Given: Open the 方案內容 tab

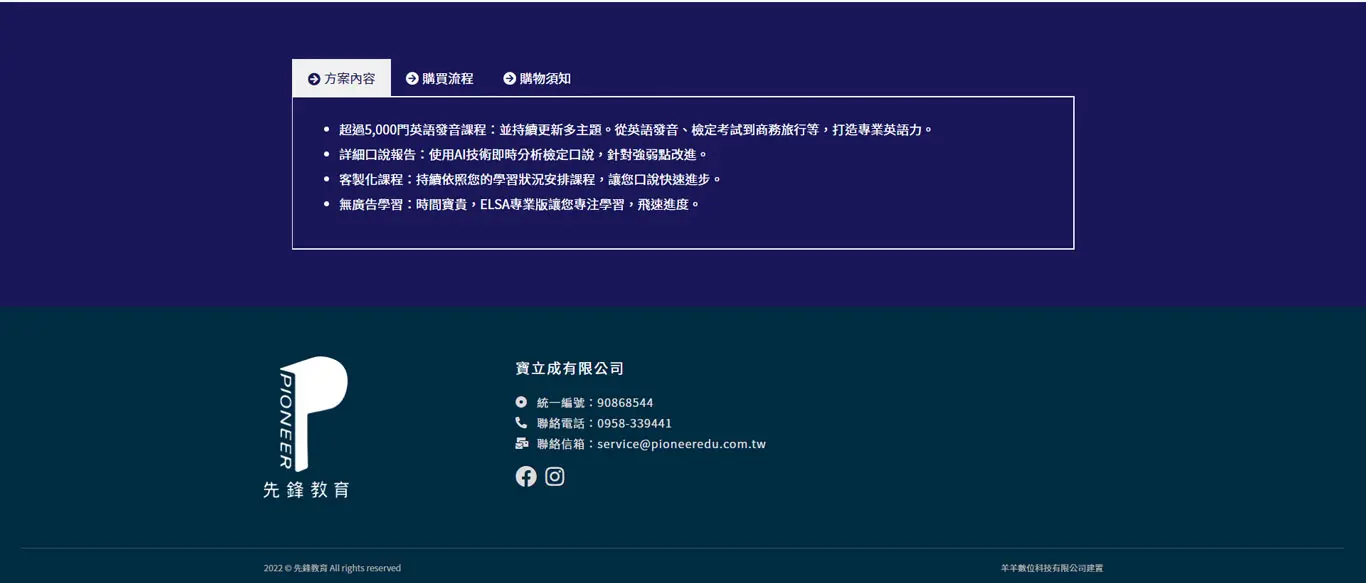Looking at the screenshot, I should (341, 78).
